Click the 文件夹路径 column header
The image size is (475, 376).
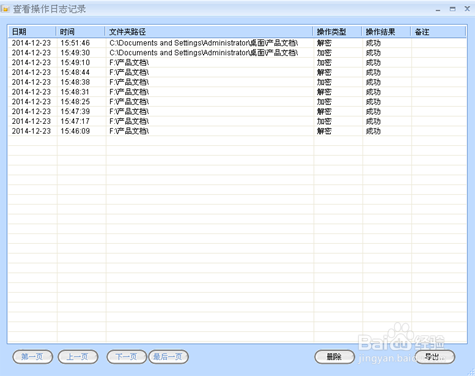click(x=209, y=32)
